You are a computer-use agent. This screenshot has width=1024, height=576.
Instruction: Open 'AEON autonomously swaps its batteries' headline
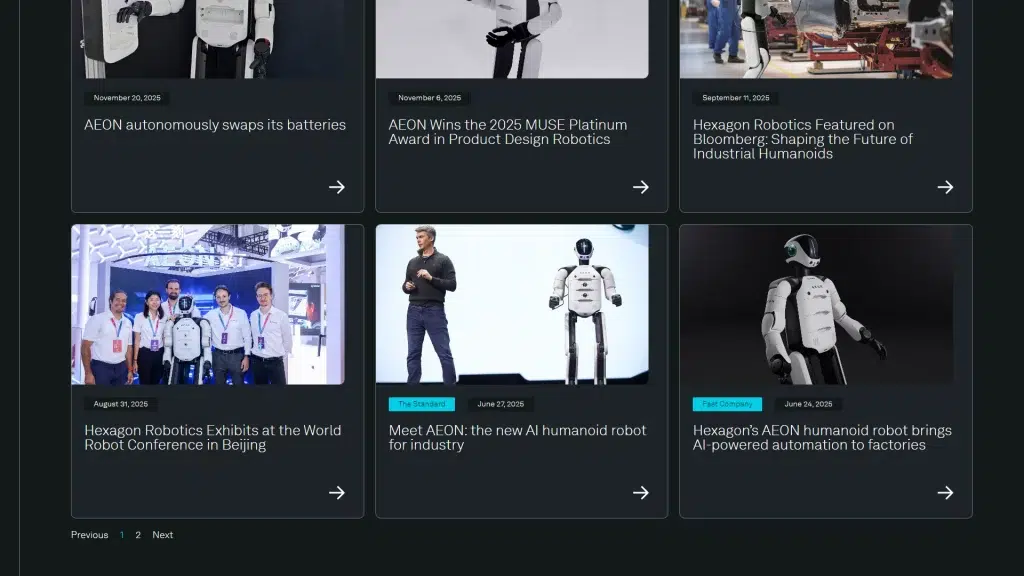(215, 125)
